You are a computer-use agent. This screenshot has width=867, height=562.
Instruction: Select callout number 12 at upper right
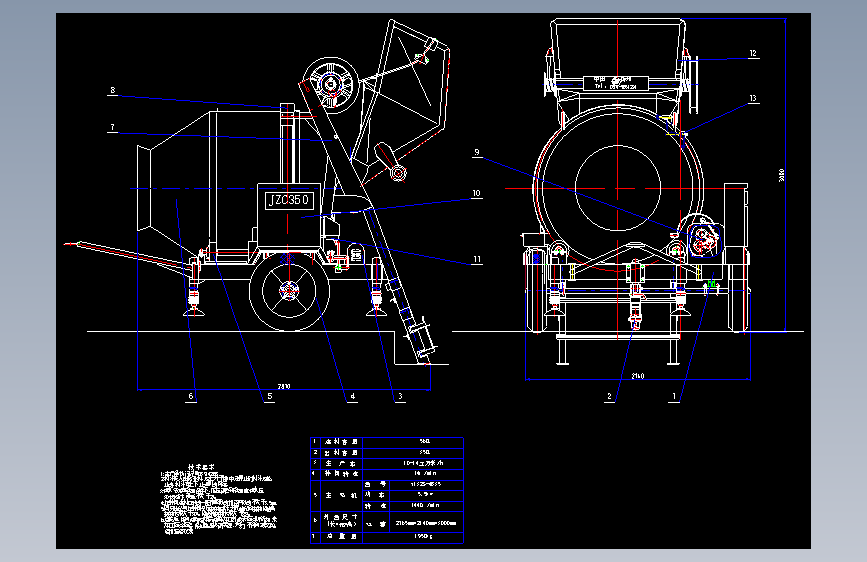tap(753, 54)
